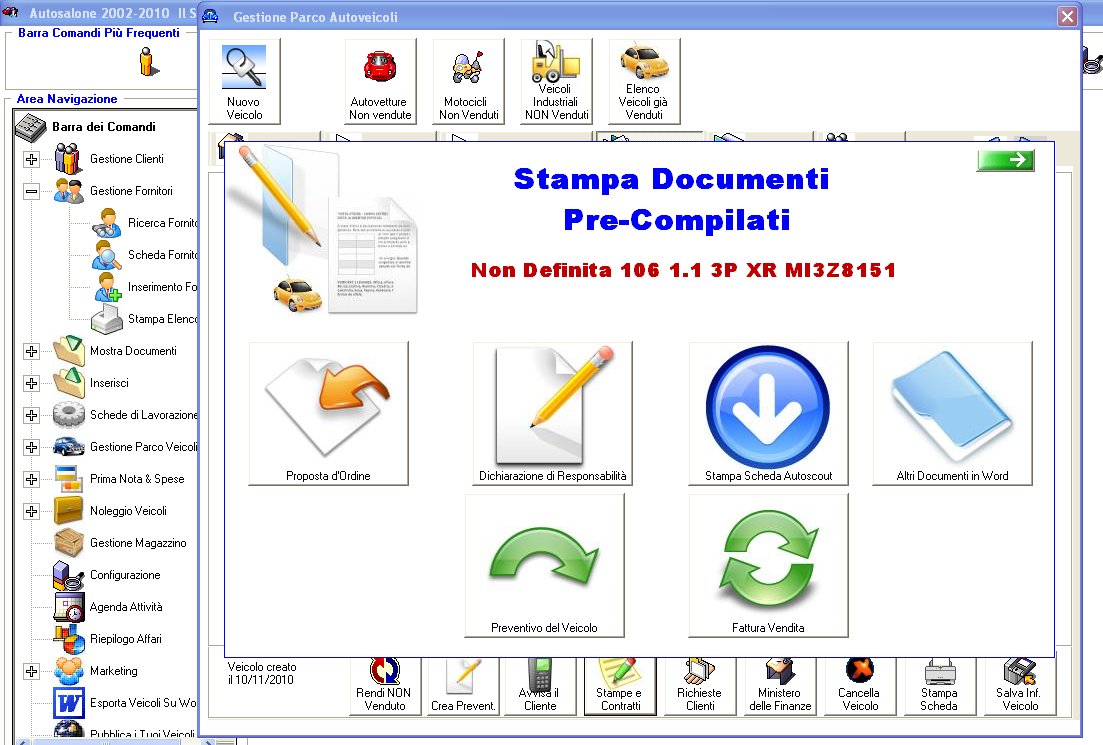Click Nuovo Veicolo key icon
This screenshot has width=1103, height=745.
(x=244, y=81)
